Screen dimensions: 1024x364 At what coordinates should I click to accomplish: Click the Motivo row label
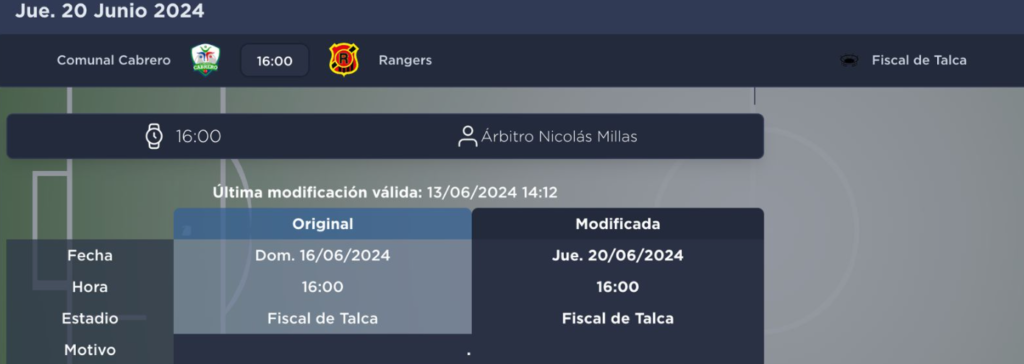tap(90, 350)
